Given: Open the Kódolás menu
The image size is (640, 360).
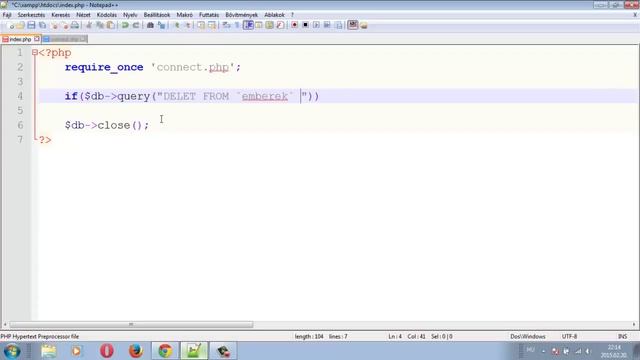Looking at the screenshot, I should pyautogui.click(x=107, y=15).
